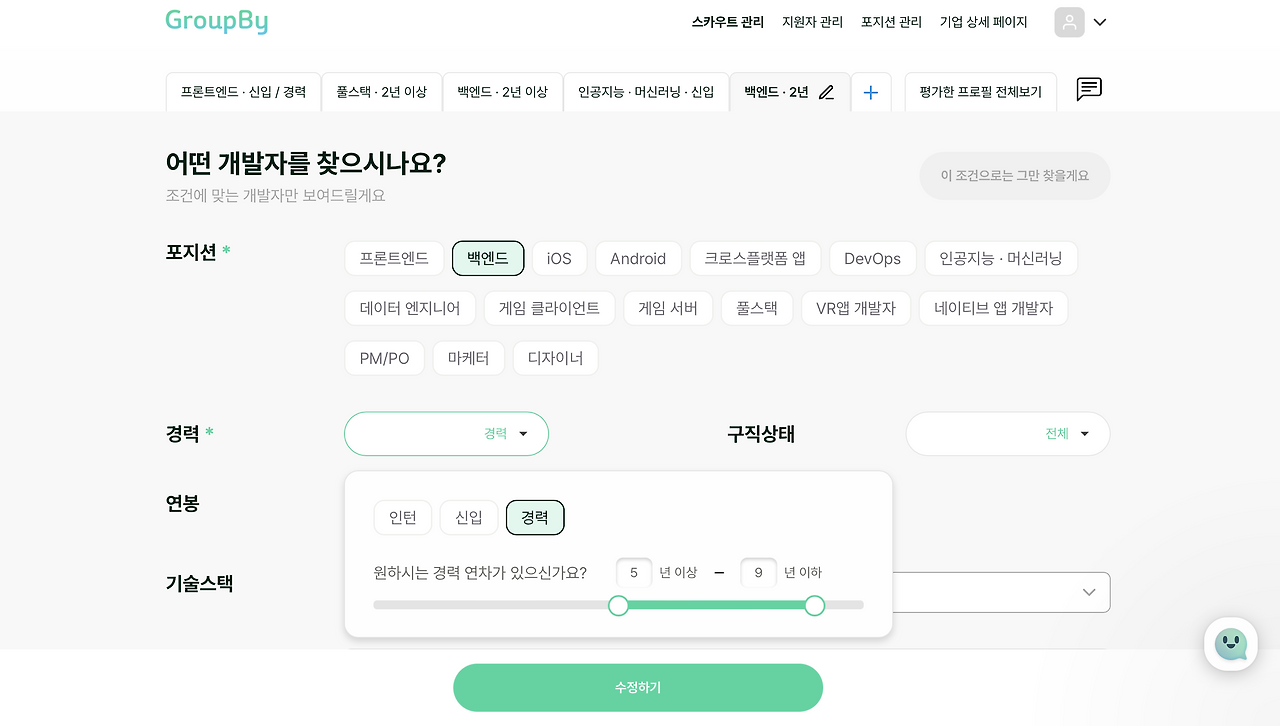Click the plus icon to add a new position filter
This screenshot has height=726, width=1280.
click(x=871, y=92)
